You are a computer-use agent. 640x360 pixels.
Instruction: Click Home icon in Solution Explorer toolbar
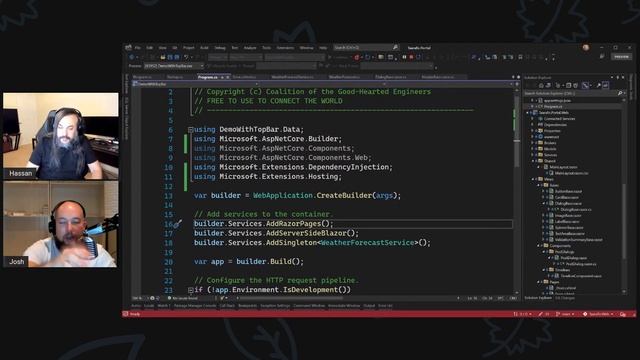[x=541, y=85]
